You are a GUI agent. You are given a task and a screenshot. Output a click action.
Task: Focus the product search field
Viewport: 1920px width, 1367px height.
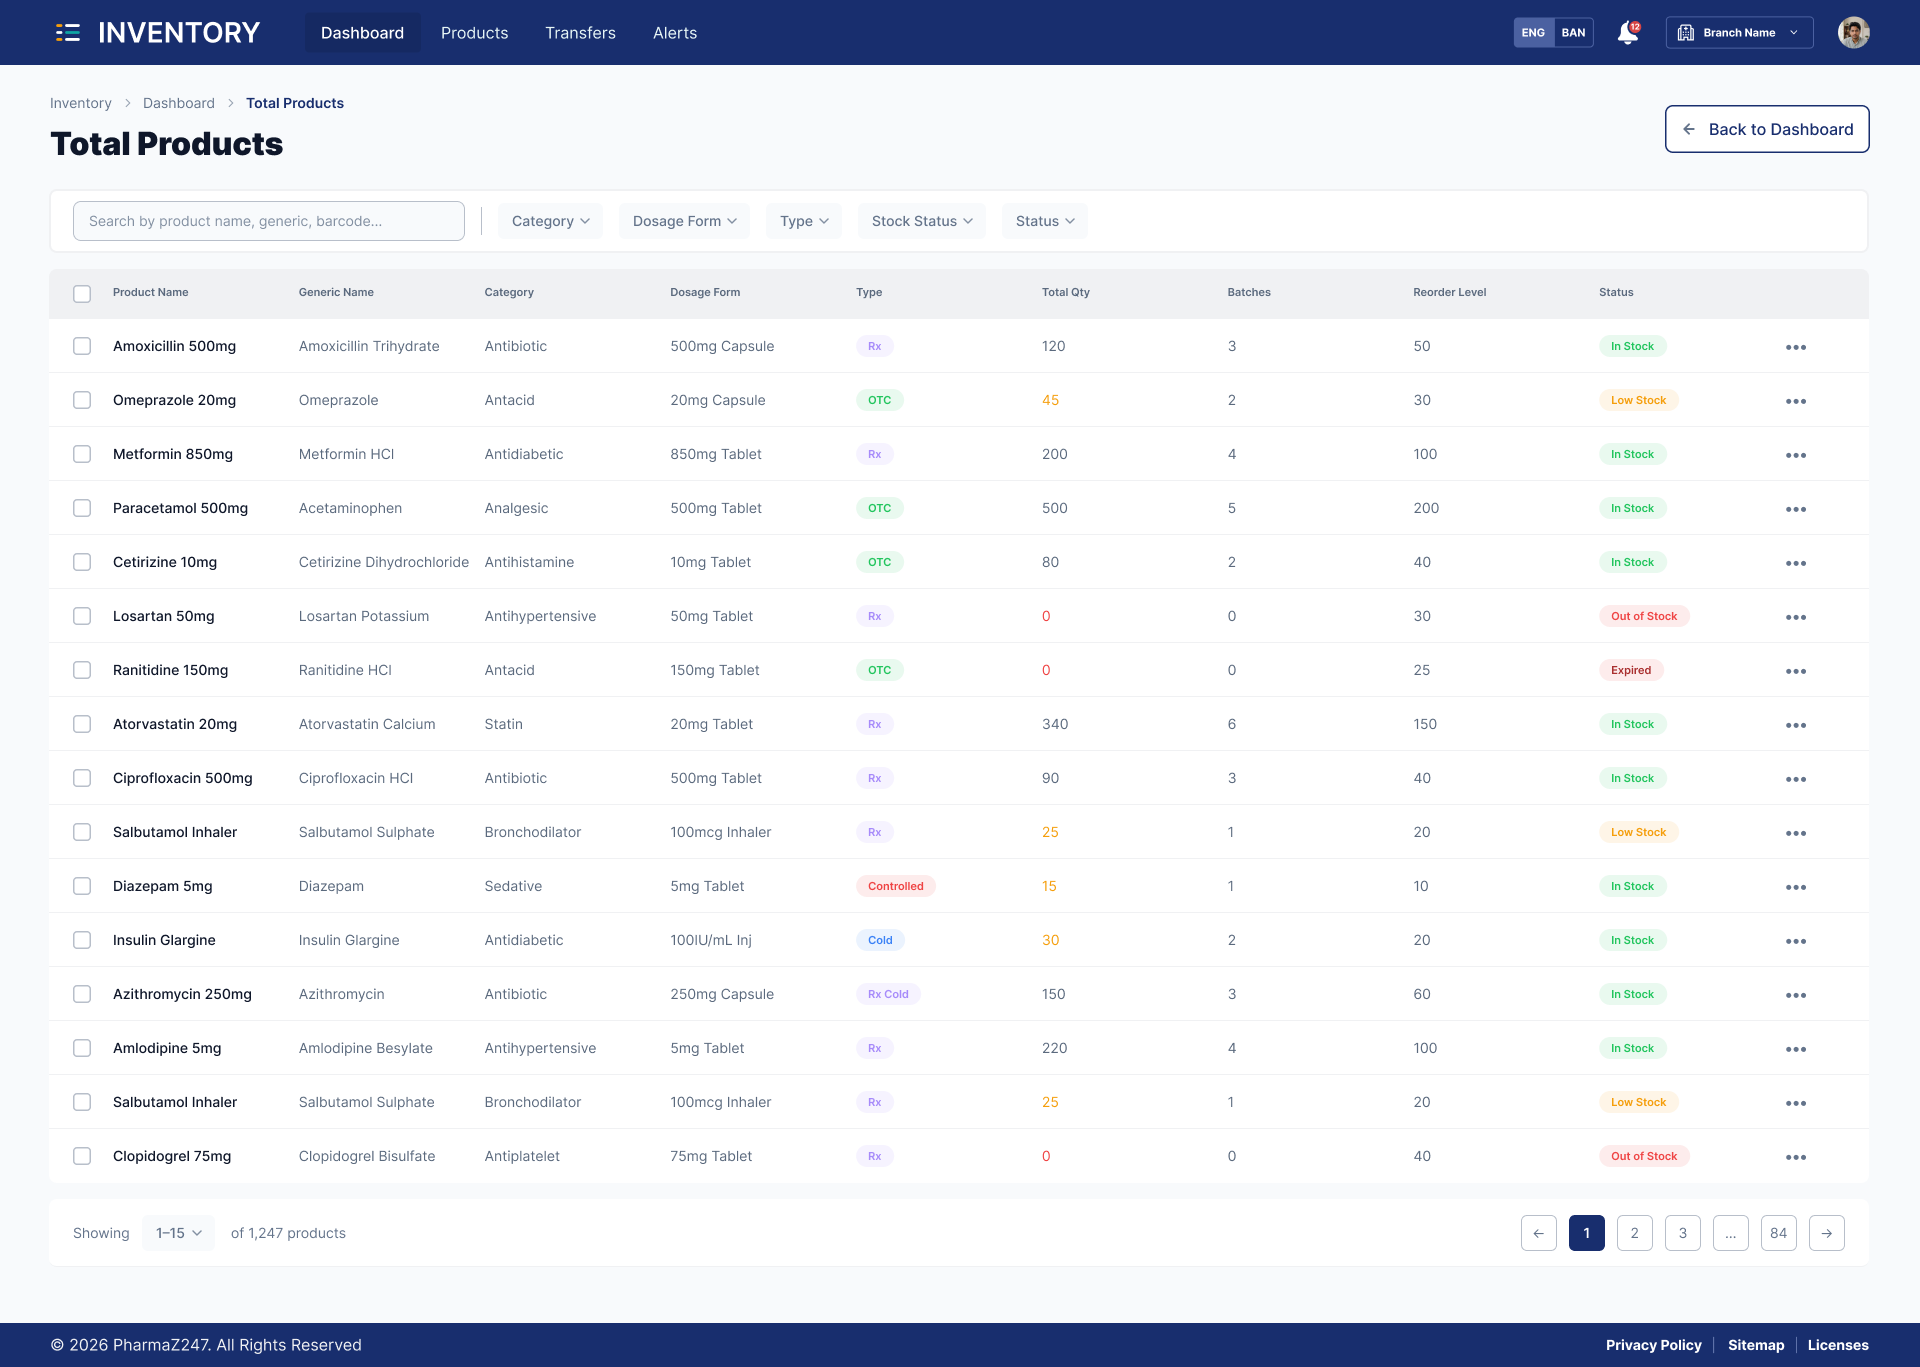pos(268,221)
